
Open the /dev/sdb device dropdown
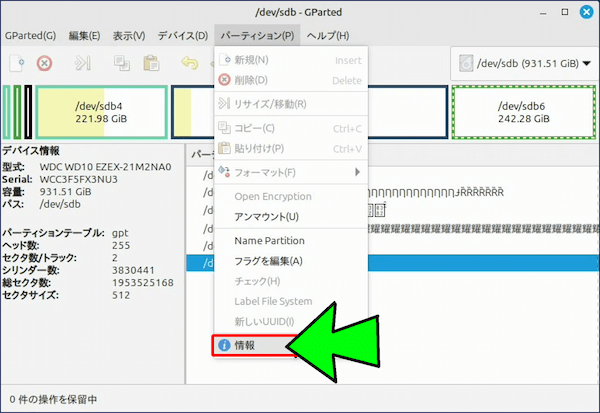click(520, 64)
